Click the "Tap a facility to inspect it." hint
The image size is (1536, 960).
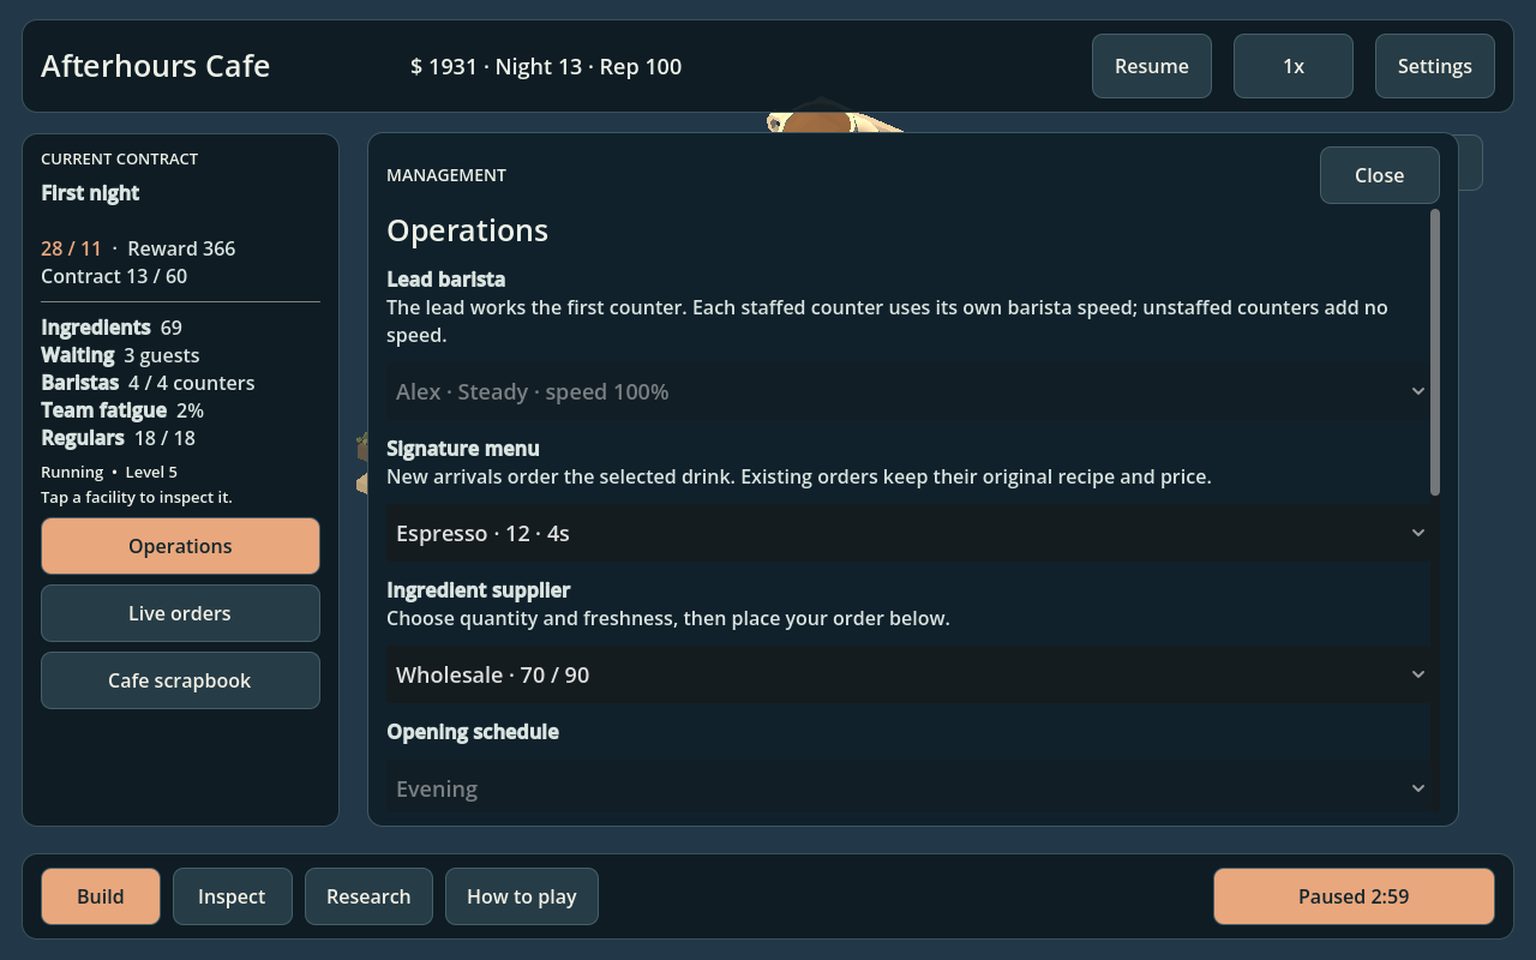(x=136, y=497)
